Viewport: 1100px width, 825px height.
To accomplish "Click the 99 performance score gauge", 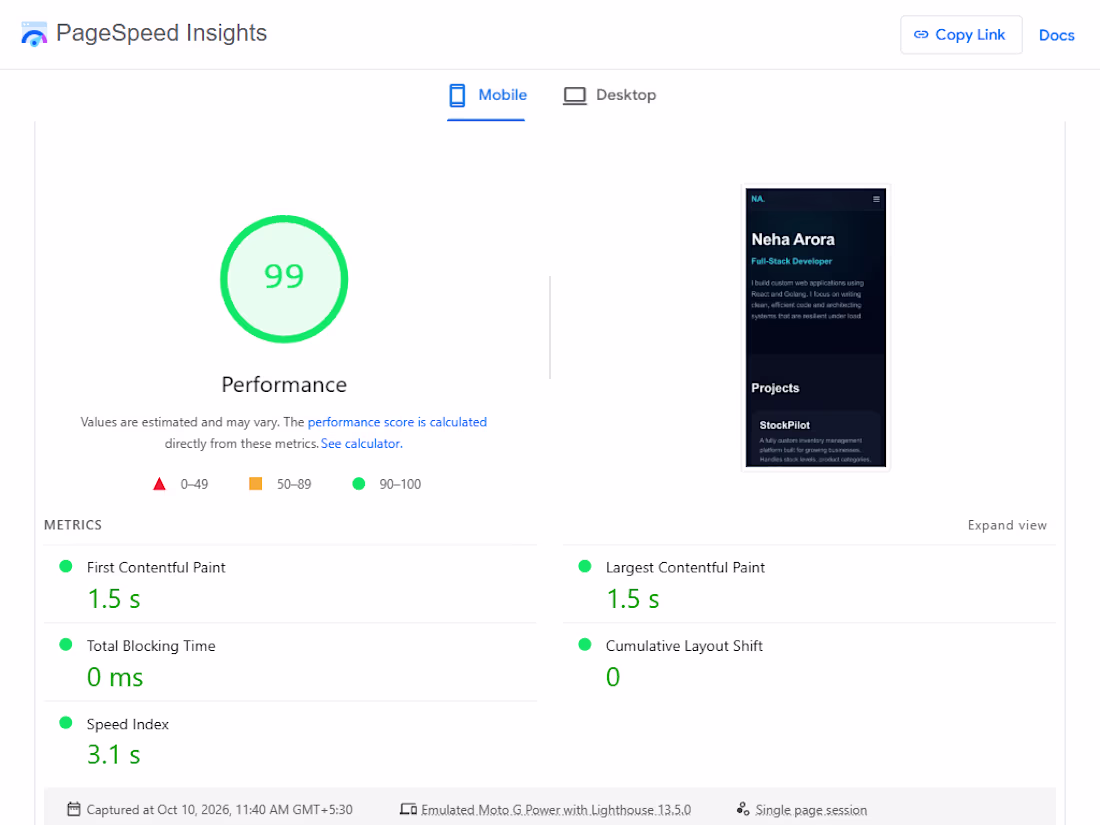I will pos(284,279).
